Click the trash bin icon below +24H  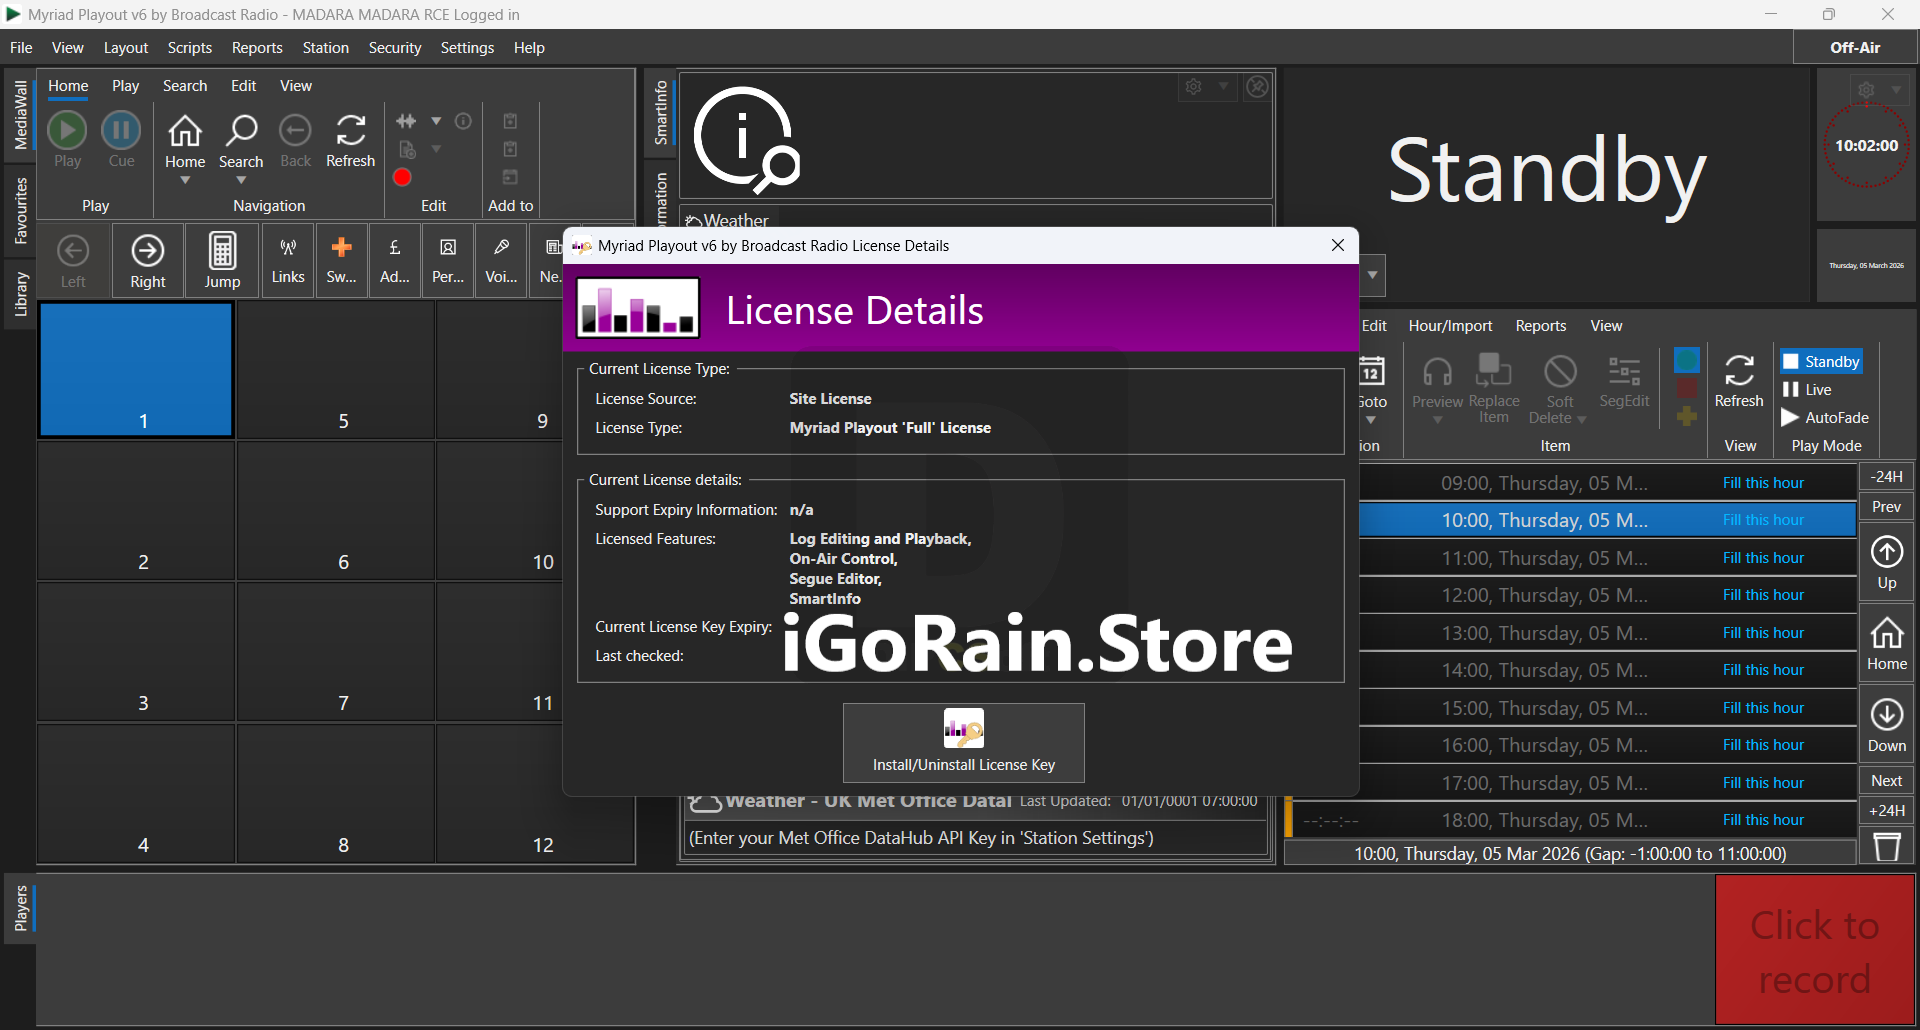point(1886,847)
